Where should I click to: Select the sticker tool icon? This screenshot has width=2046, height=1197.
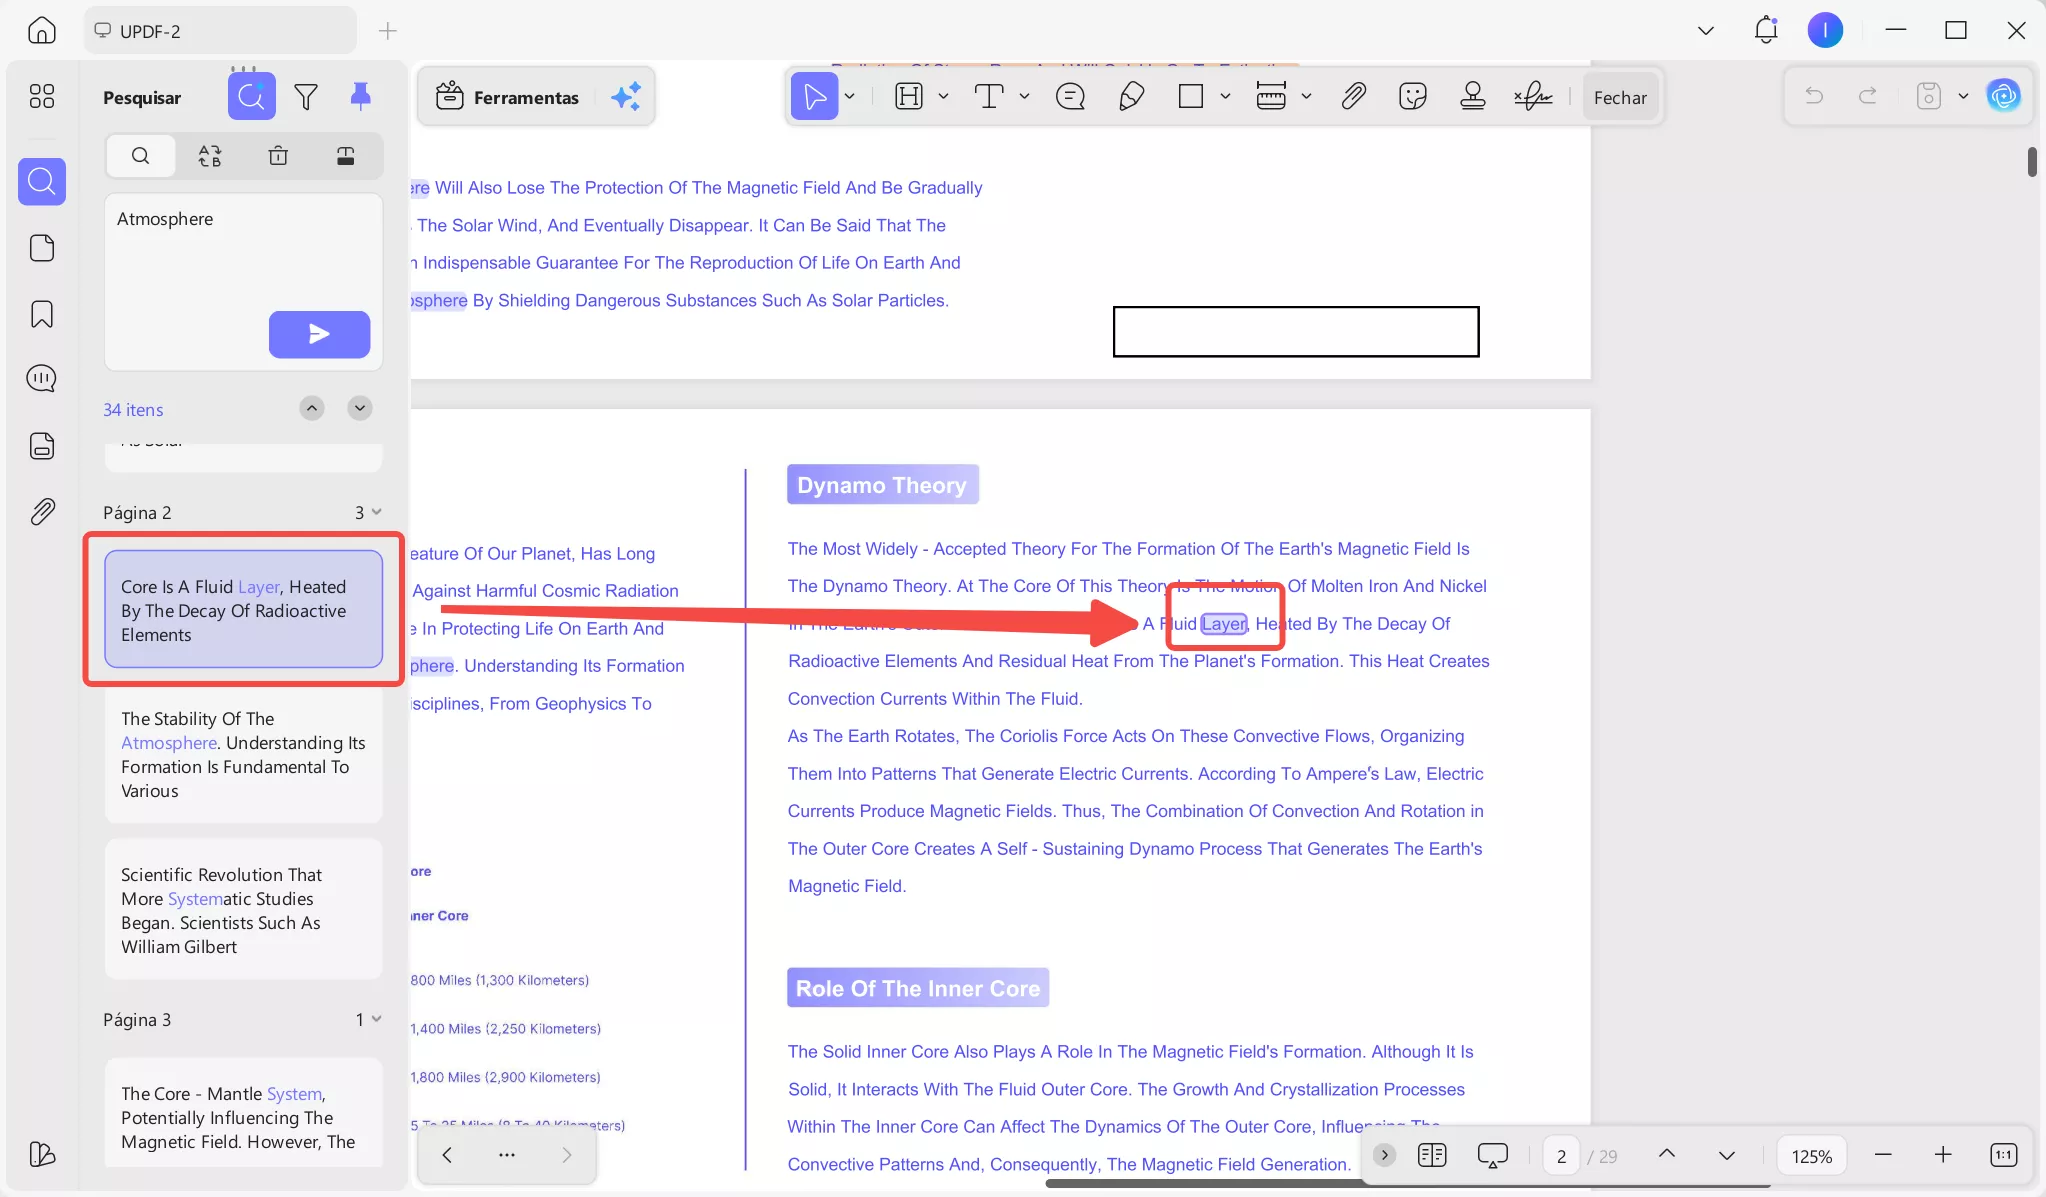pos(1412,96)
